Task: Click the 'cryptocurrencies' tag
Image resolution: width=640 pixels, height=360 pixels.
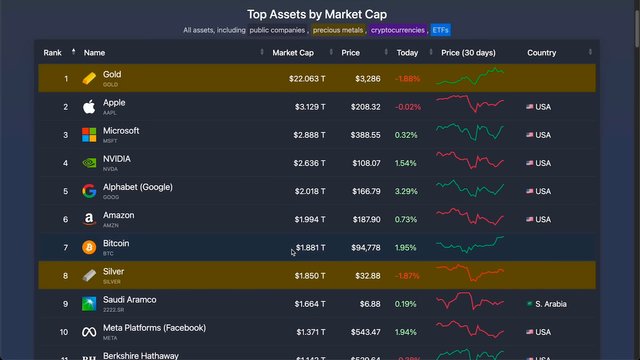Action: [x=398, y=30]
